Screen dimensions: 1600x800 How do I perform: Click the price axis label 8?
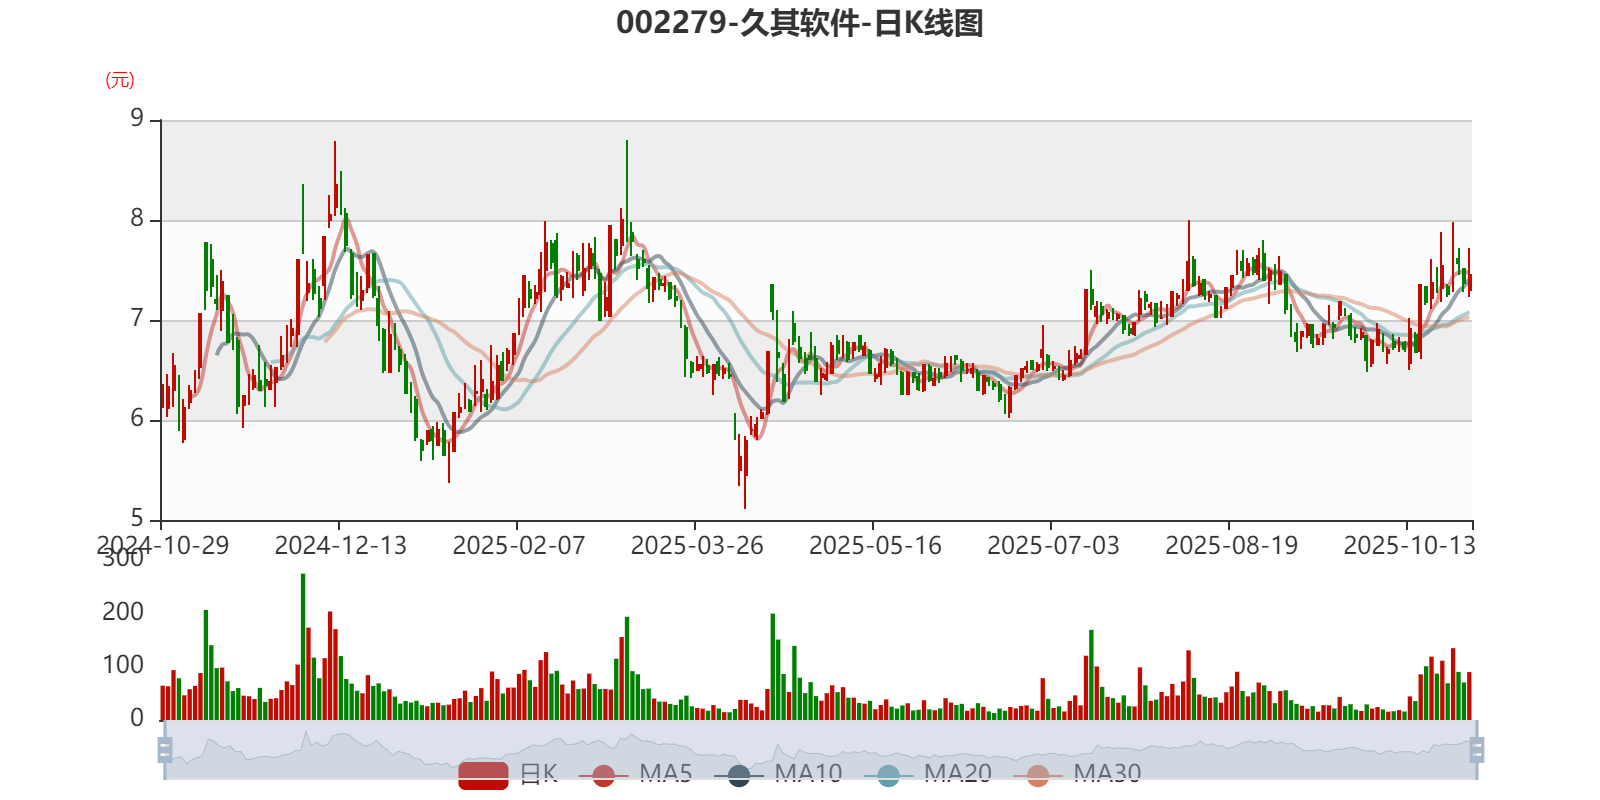[137, 219]
